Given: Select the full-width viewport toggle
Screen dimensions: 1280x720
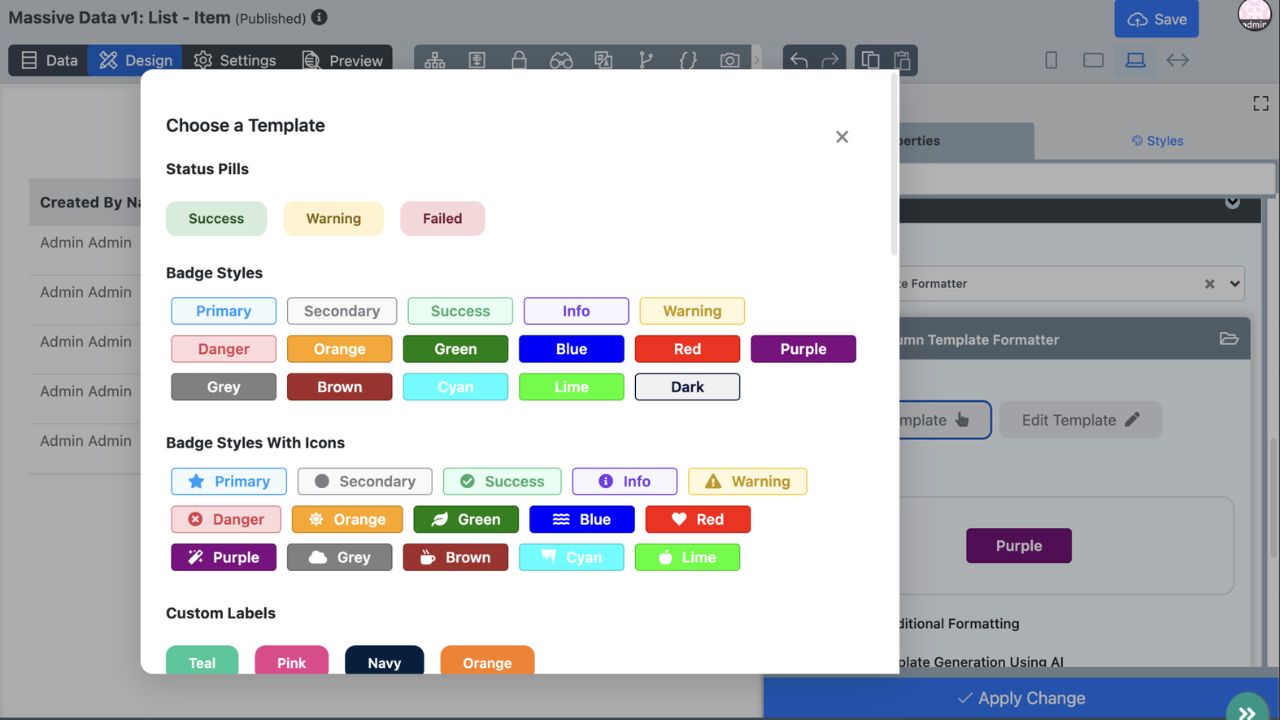Looking at the screenshot, I should [x=1178, y=60].
